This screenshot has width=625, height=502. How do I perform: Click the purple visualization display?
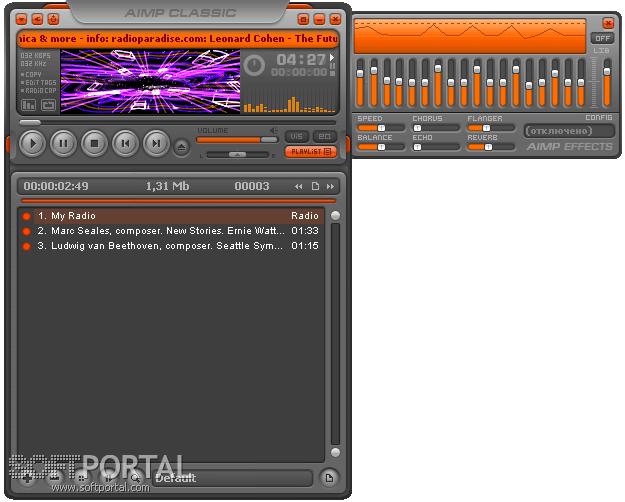click(x=150, y=81)
